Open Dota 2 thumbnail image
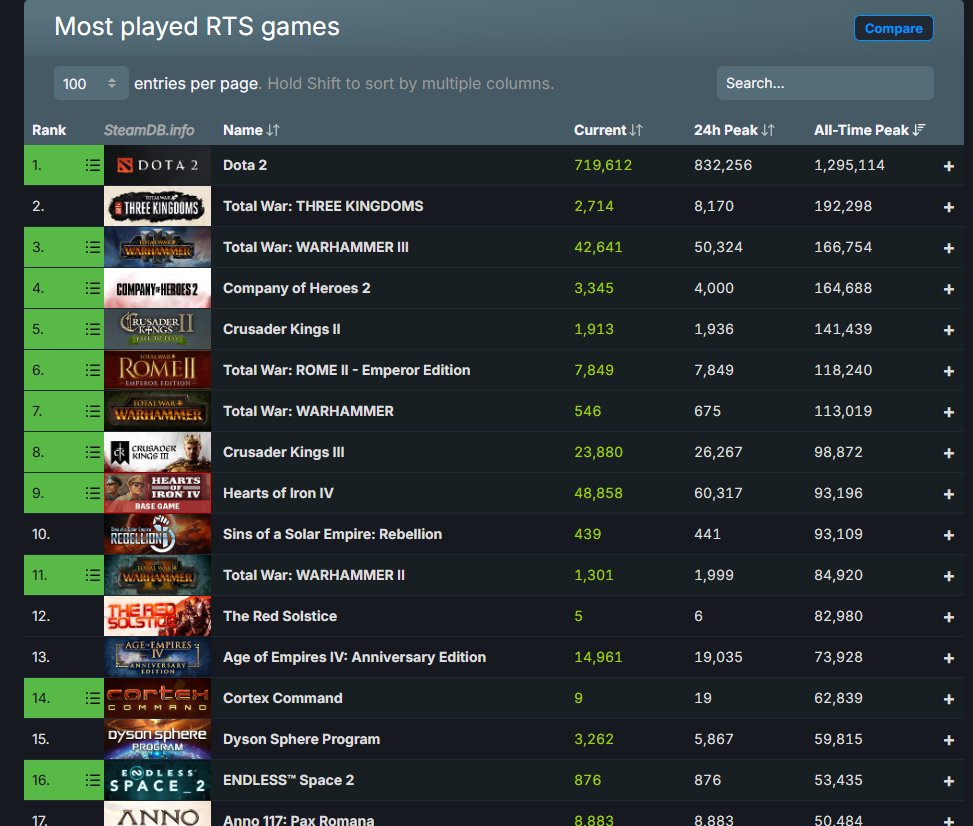 [158, 165]
